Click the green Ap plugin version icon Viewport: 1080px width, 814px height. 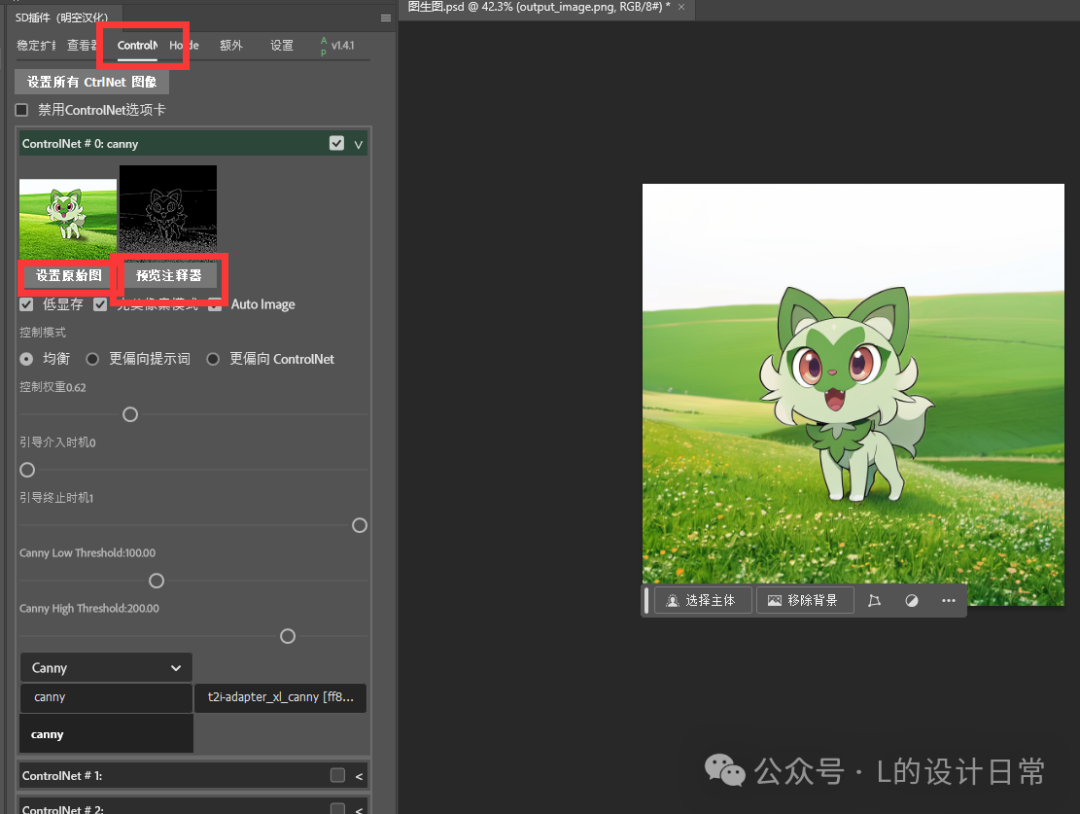pyautogui.click(x=322, y=44)
